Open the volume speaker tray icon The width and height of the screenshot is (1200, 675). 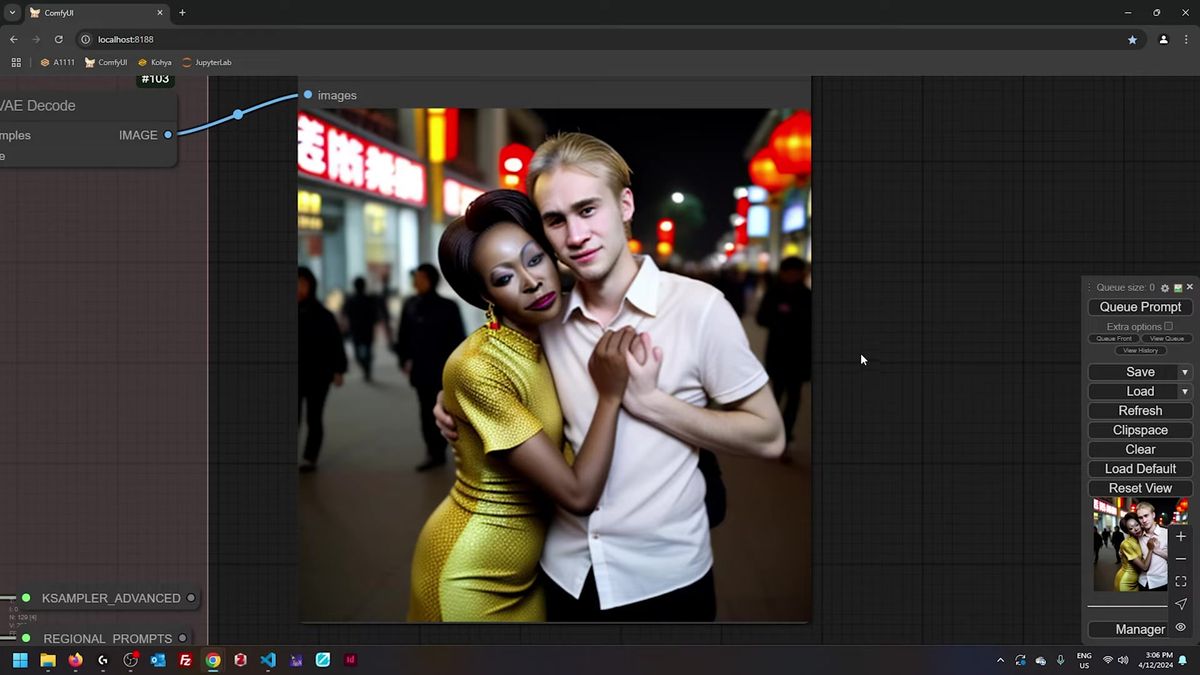[1123, 660]
